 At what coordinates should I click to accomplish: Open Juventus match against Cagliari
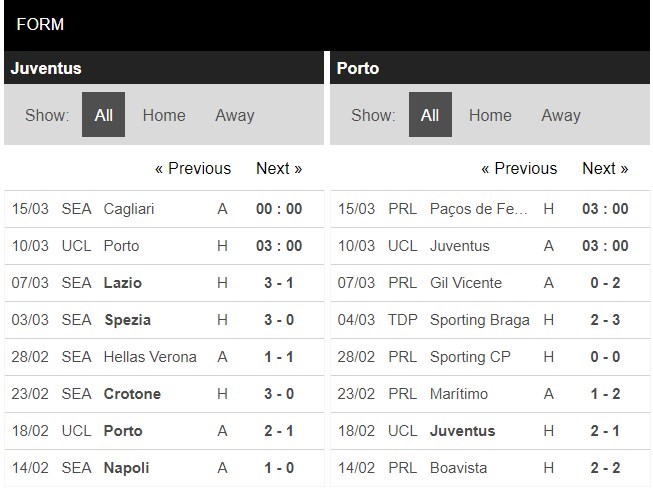129,209
